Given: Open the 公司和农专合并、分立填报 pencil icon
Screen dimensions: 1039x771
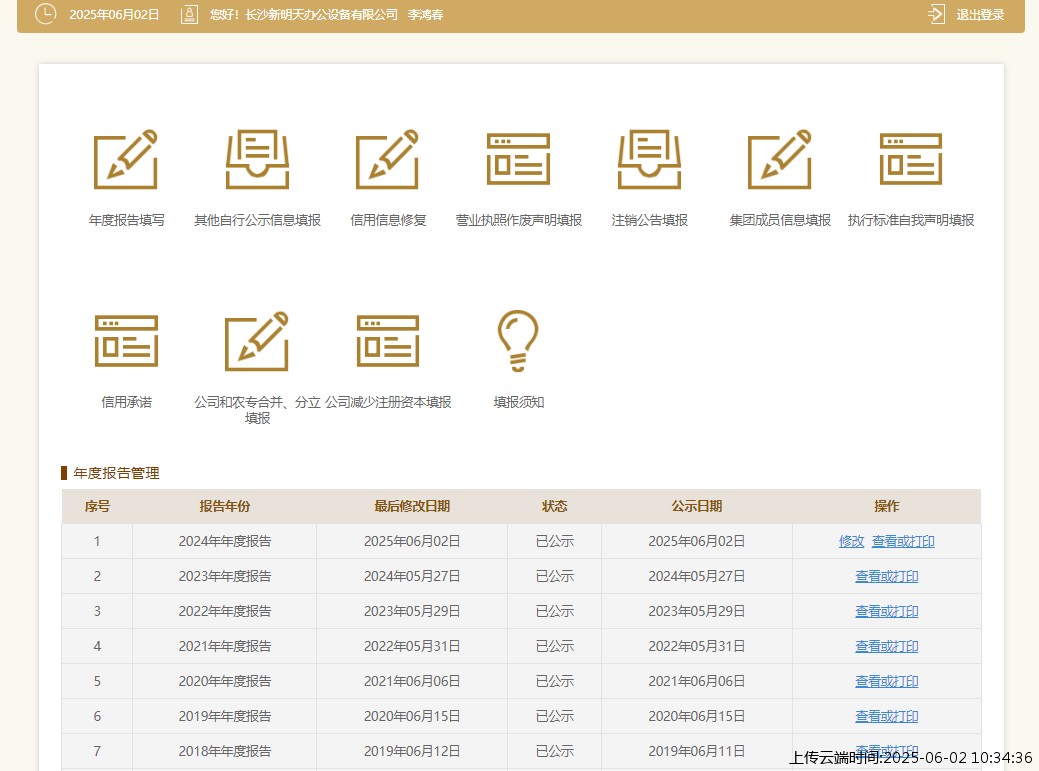Looking at the screenshot, I should click(257, 341).
